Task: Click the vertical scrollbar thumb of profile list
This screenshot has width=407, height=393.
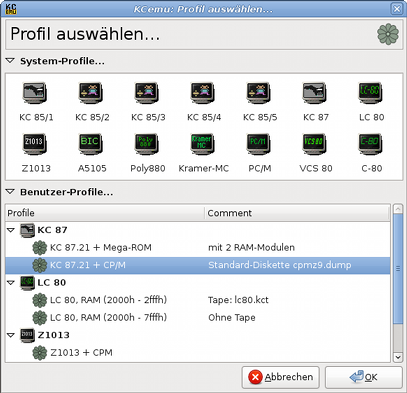Action: pyautogui.click(x=398, y=269)
